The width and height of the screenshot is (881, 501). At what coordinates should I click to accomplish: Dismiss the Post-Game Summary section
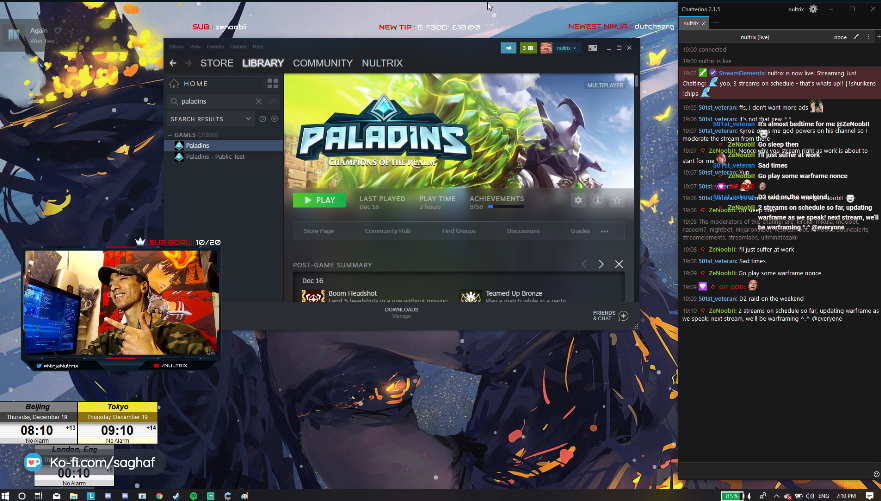pos(619,264)
